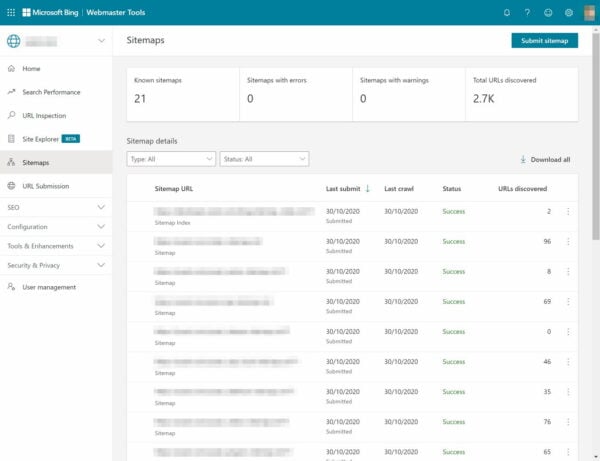Click the globe site icon in the sidebar

[13, 41]
